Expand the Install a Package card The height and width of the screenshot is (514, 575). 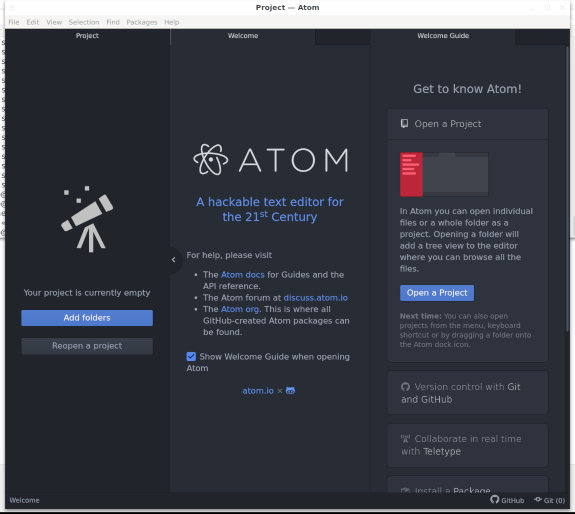[x=468, y=485]
